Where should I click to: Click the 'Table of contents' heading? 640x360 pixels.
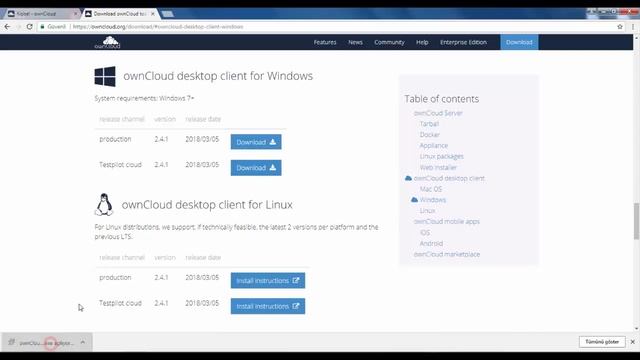pyautogui.click(x=442, y=99)
